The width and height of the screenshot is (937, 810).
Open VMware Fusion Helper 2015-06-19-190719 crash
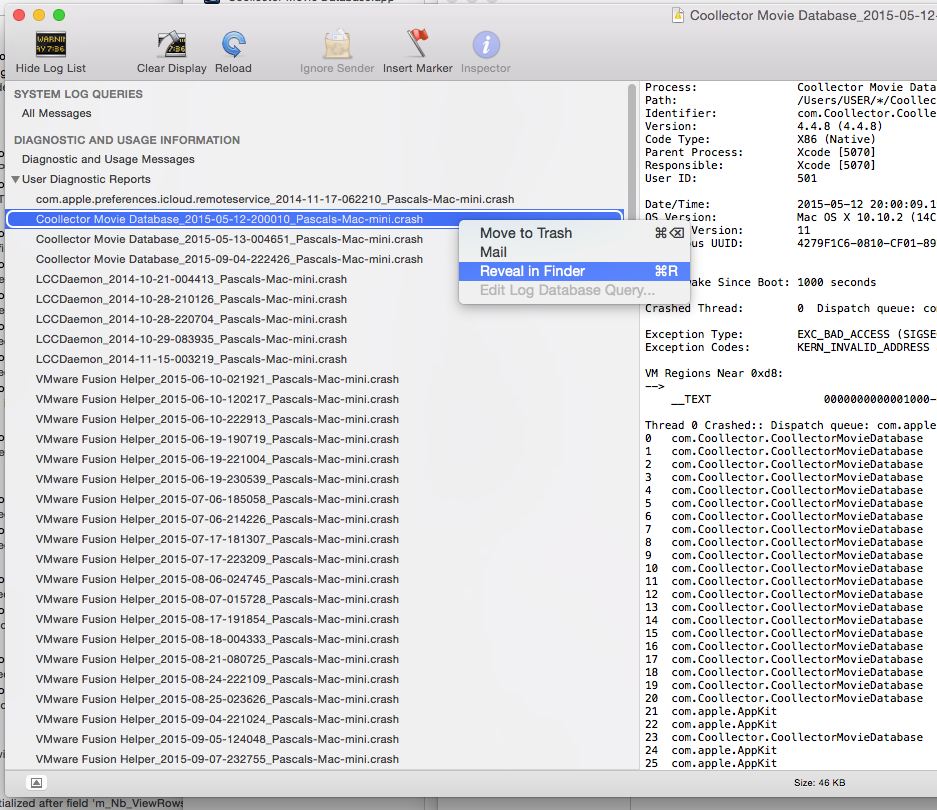tap(218, 439)
